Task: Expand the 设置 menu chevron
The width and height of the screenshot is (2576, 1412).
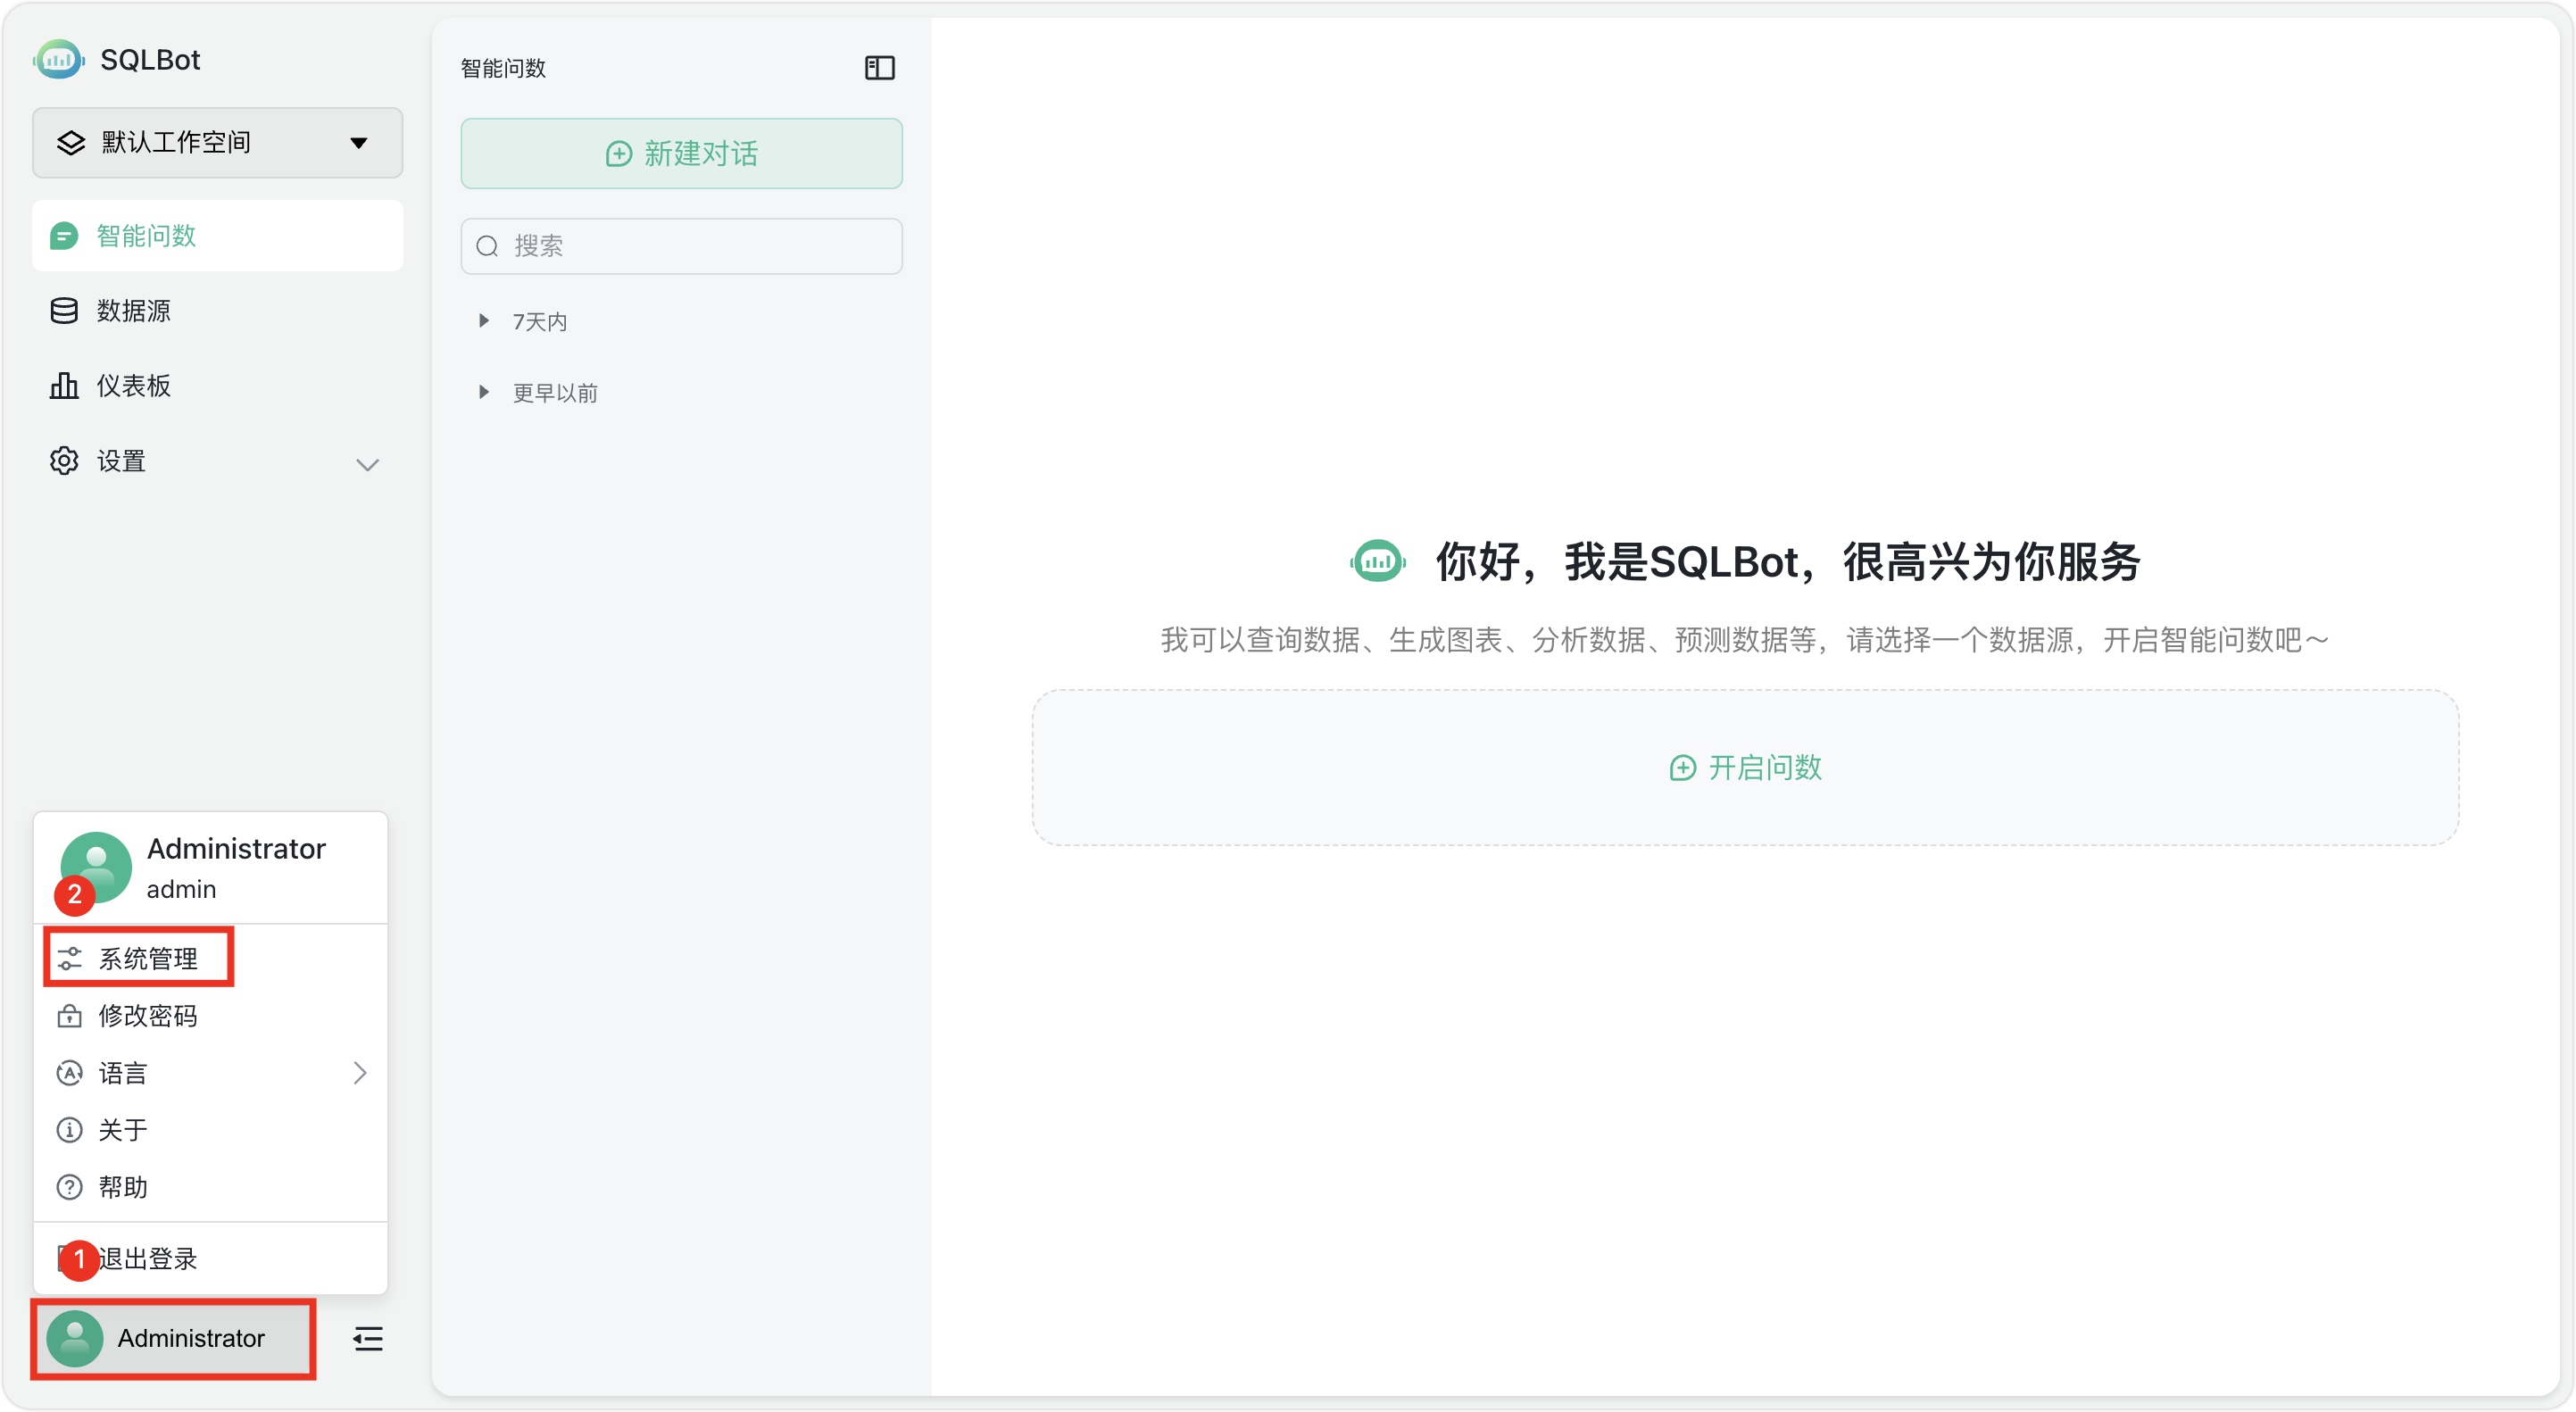Action: (x=367, y=464)
